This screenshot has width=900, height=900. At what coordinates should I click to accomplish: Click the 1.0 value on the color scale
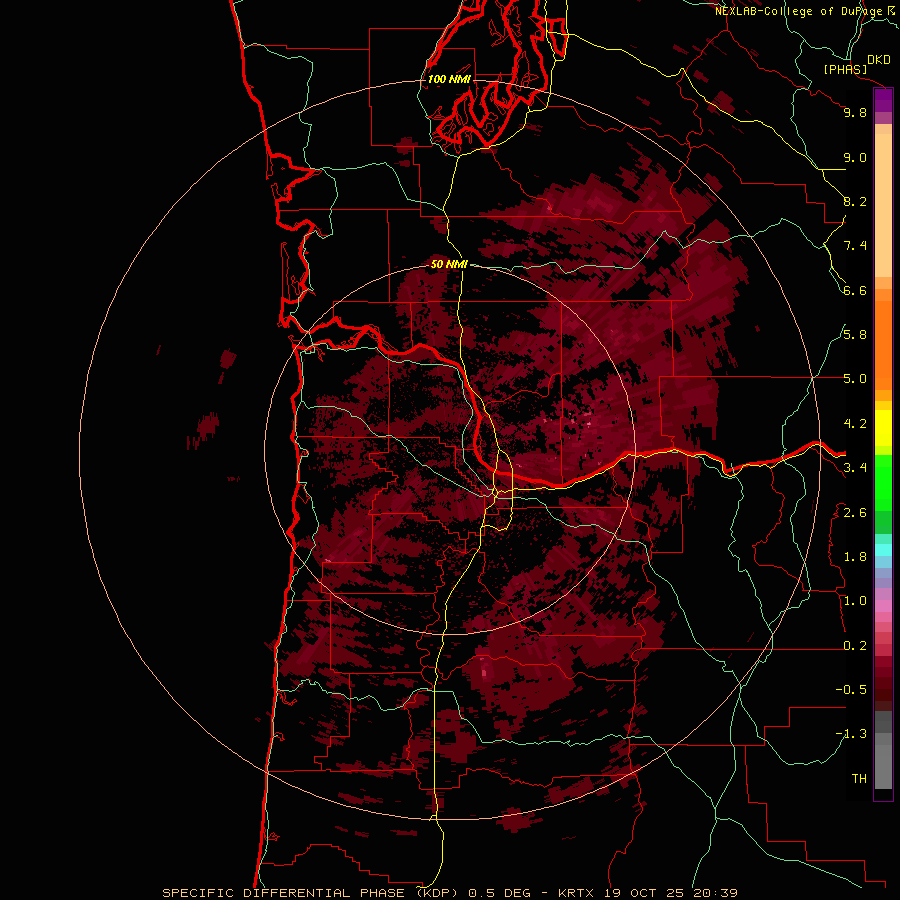tap(855, 601)
